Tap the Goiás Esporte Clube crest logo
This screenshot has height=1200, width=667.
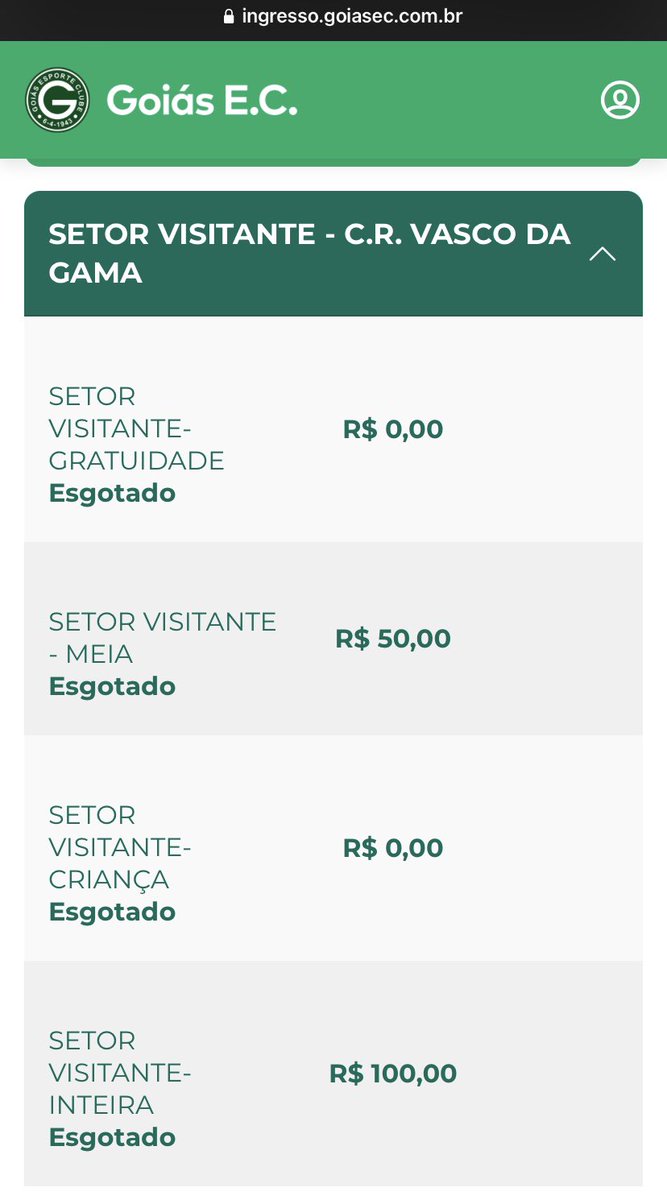tap(57, 100)
